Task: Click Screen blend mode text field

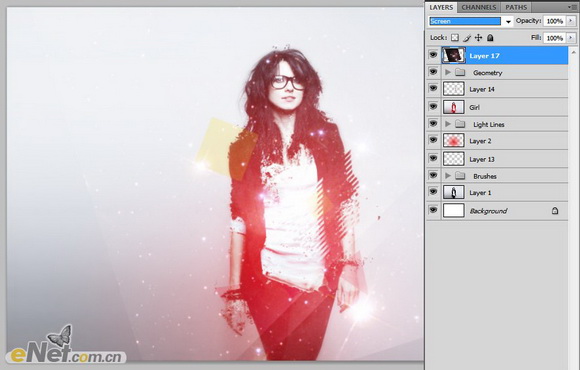Action: [465, 21]
